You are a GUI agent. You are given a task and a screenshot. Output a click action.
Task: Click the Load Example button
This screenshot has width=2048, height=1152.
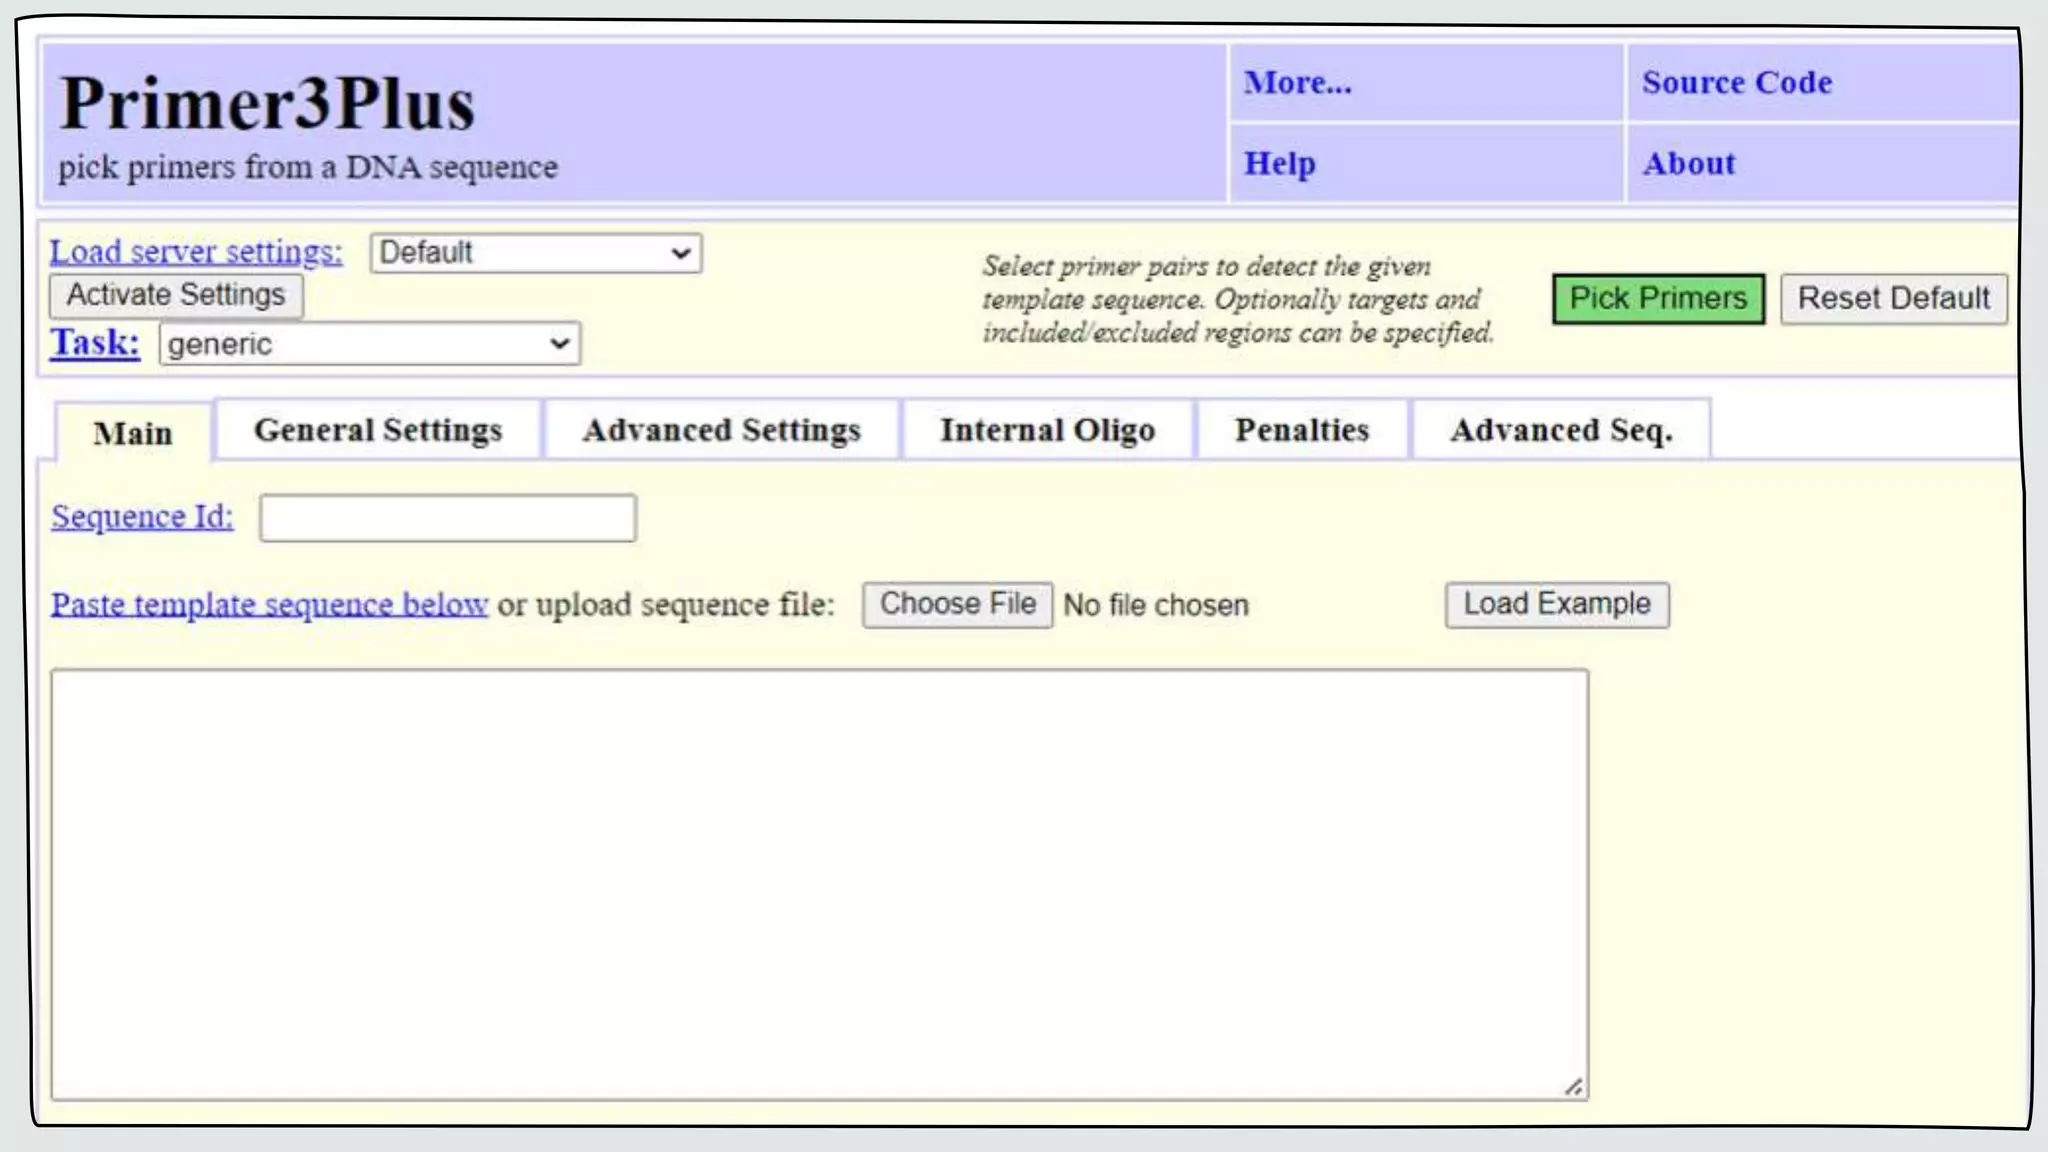point(1556,605)
